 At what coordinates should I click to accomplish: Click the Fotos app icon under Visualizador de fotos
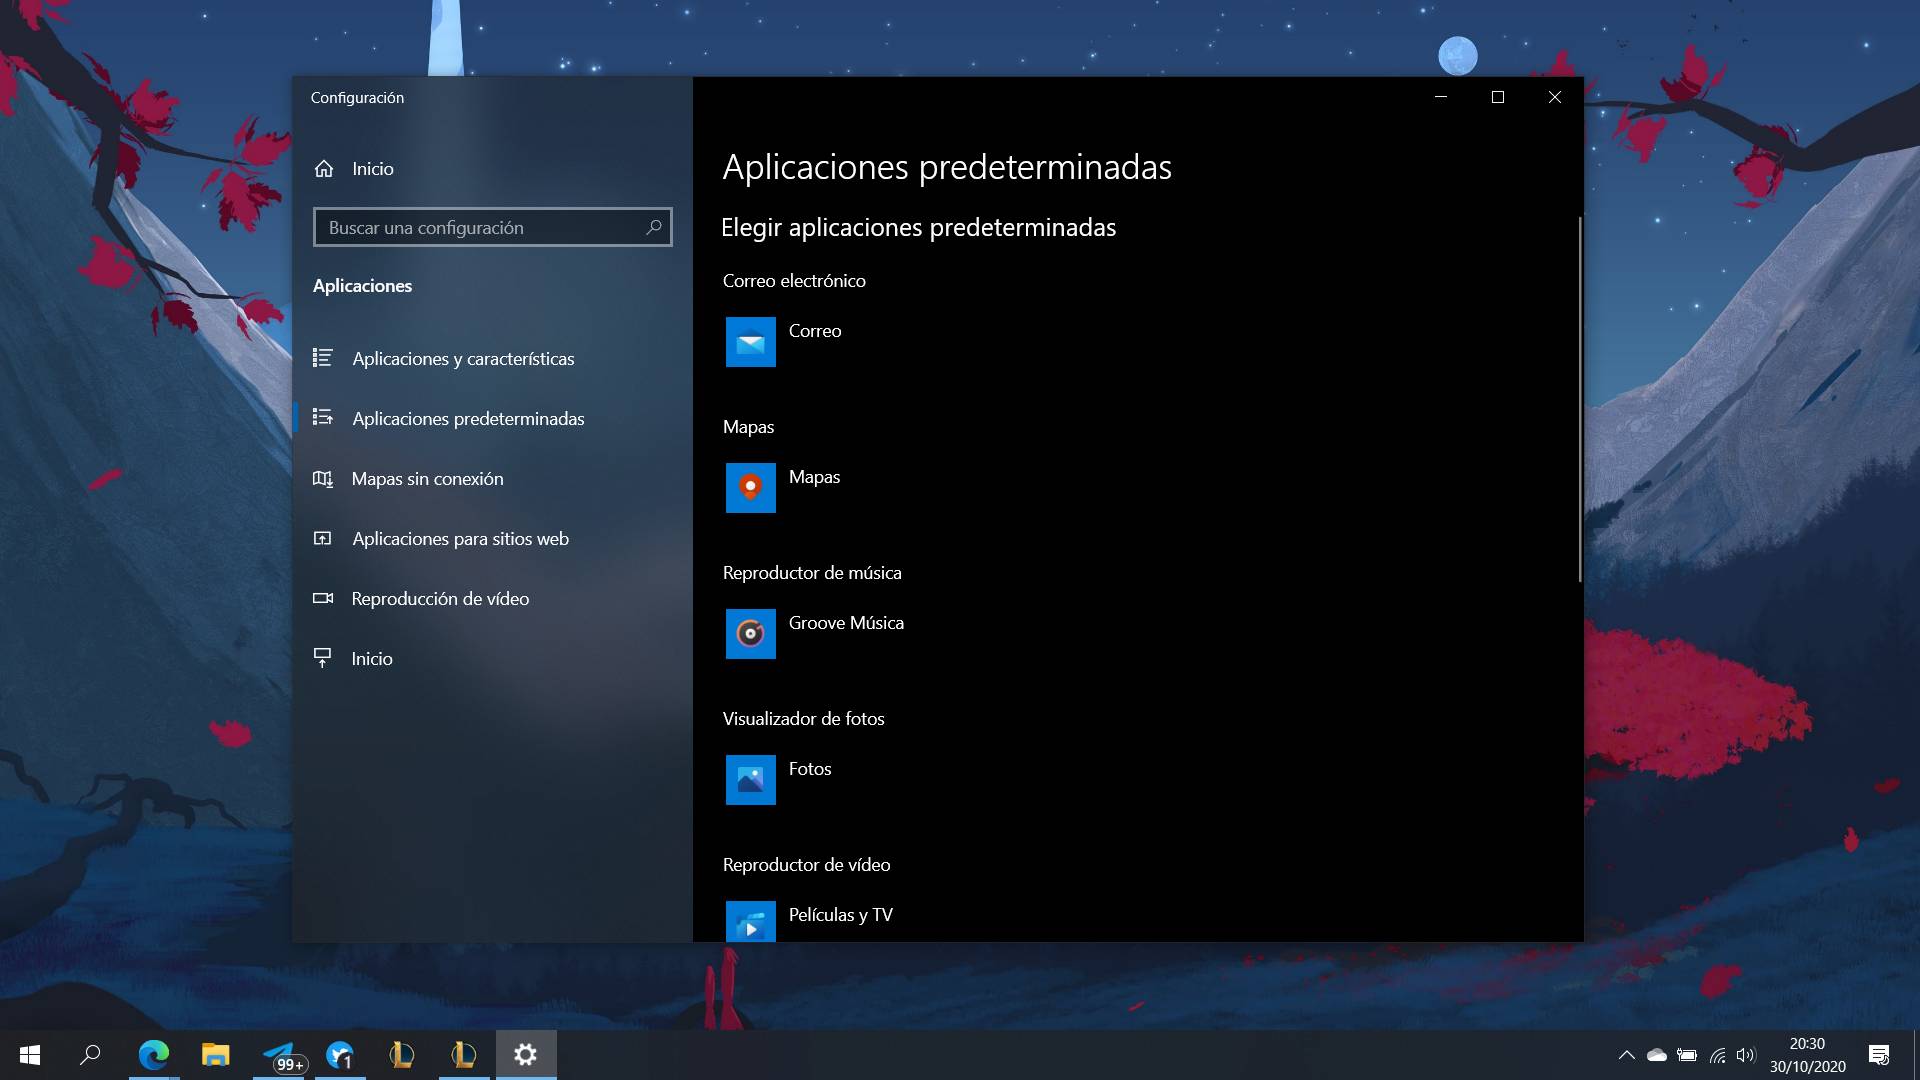[750, 779]
